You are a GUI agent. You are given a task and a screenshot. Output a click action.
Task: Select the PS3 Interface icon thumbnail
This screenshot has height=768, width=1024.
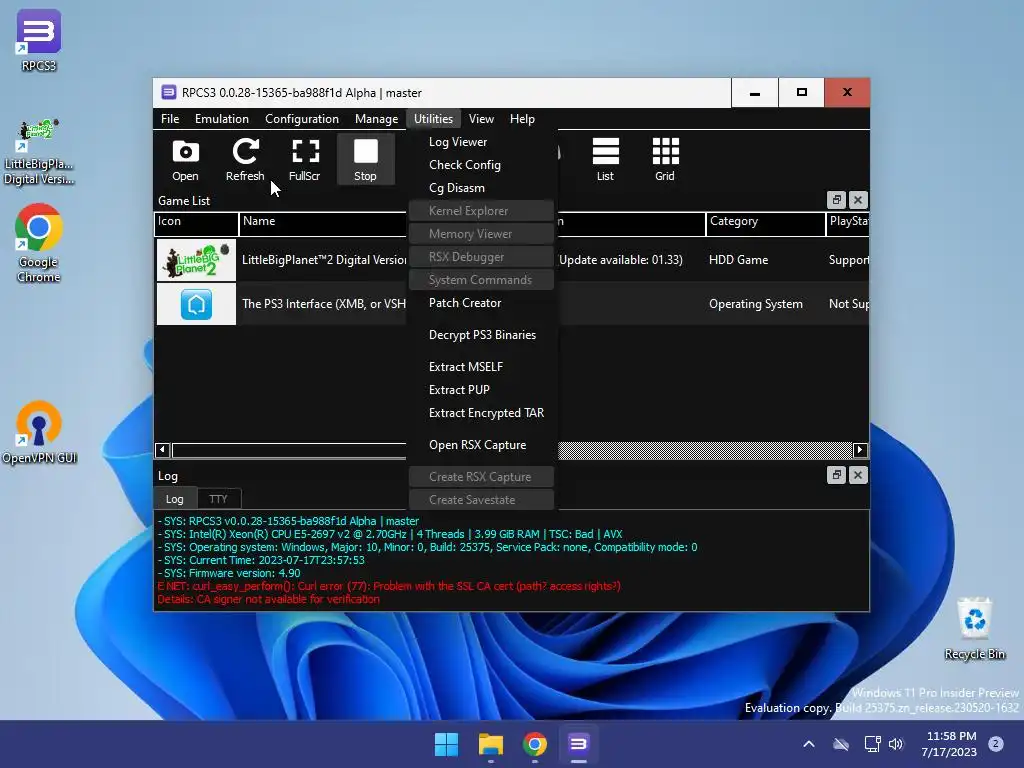click(197, 304)
